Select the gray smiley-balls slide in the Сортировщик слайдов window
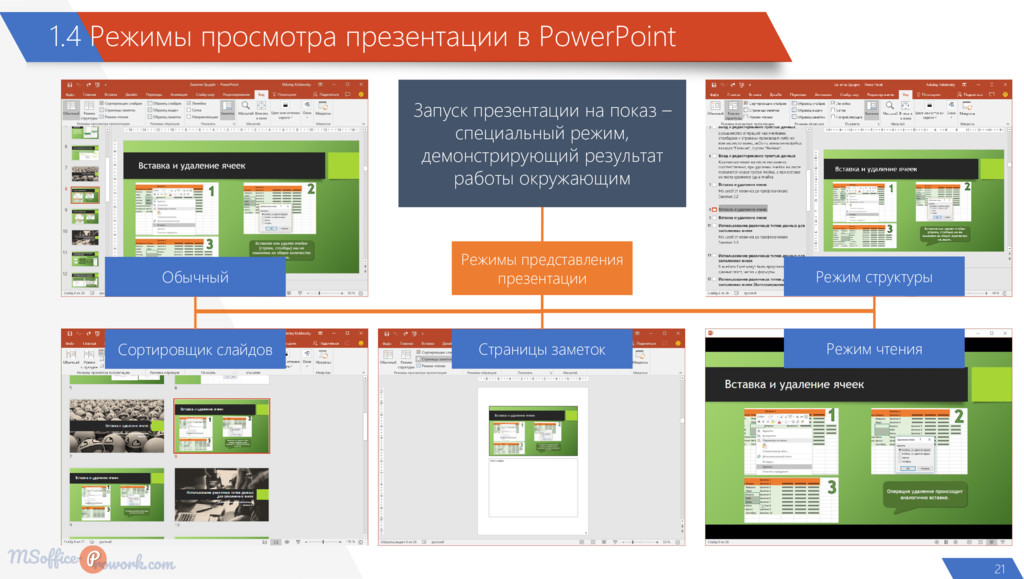Image resolution: width=1024 pixels, height=579 pixels. (117, 426)
